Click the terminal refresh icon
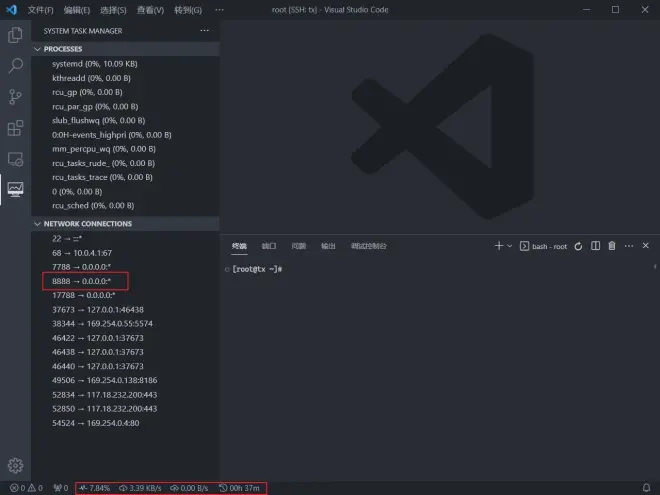 click(578, 246)
